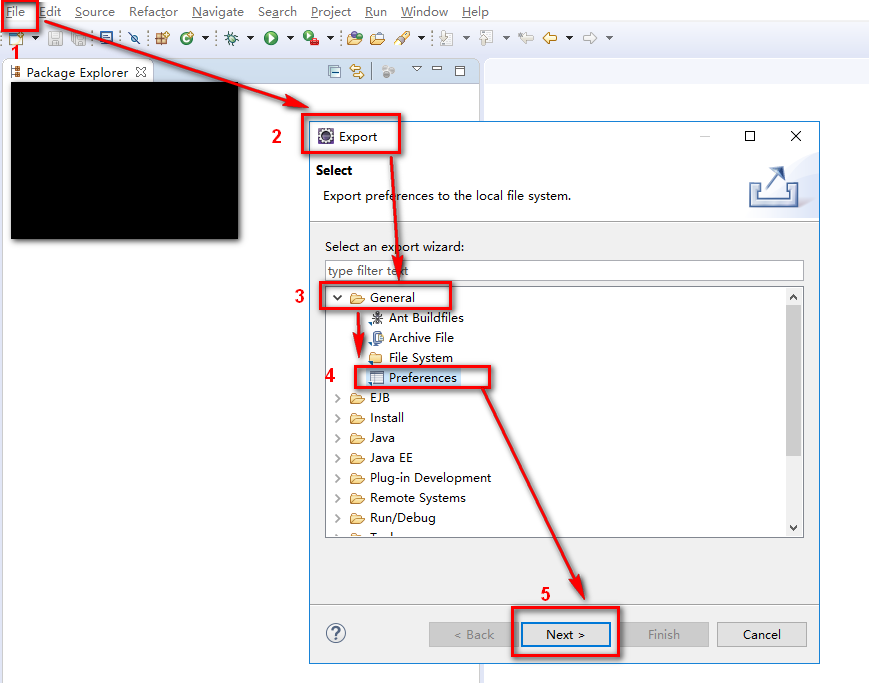Open the New Java Class dropdown arrow

[205, 38]
